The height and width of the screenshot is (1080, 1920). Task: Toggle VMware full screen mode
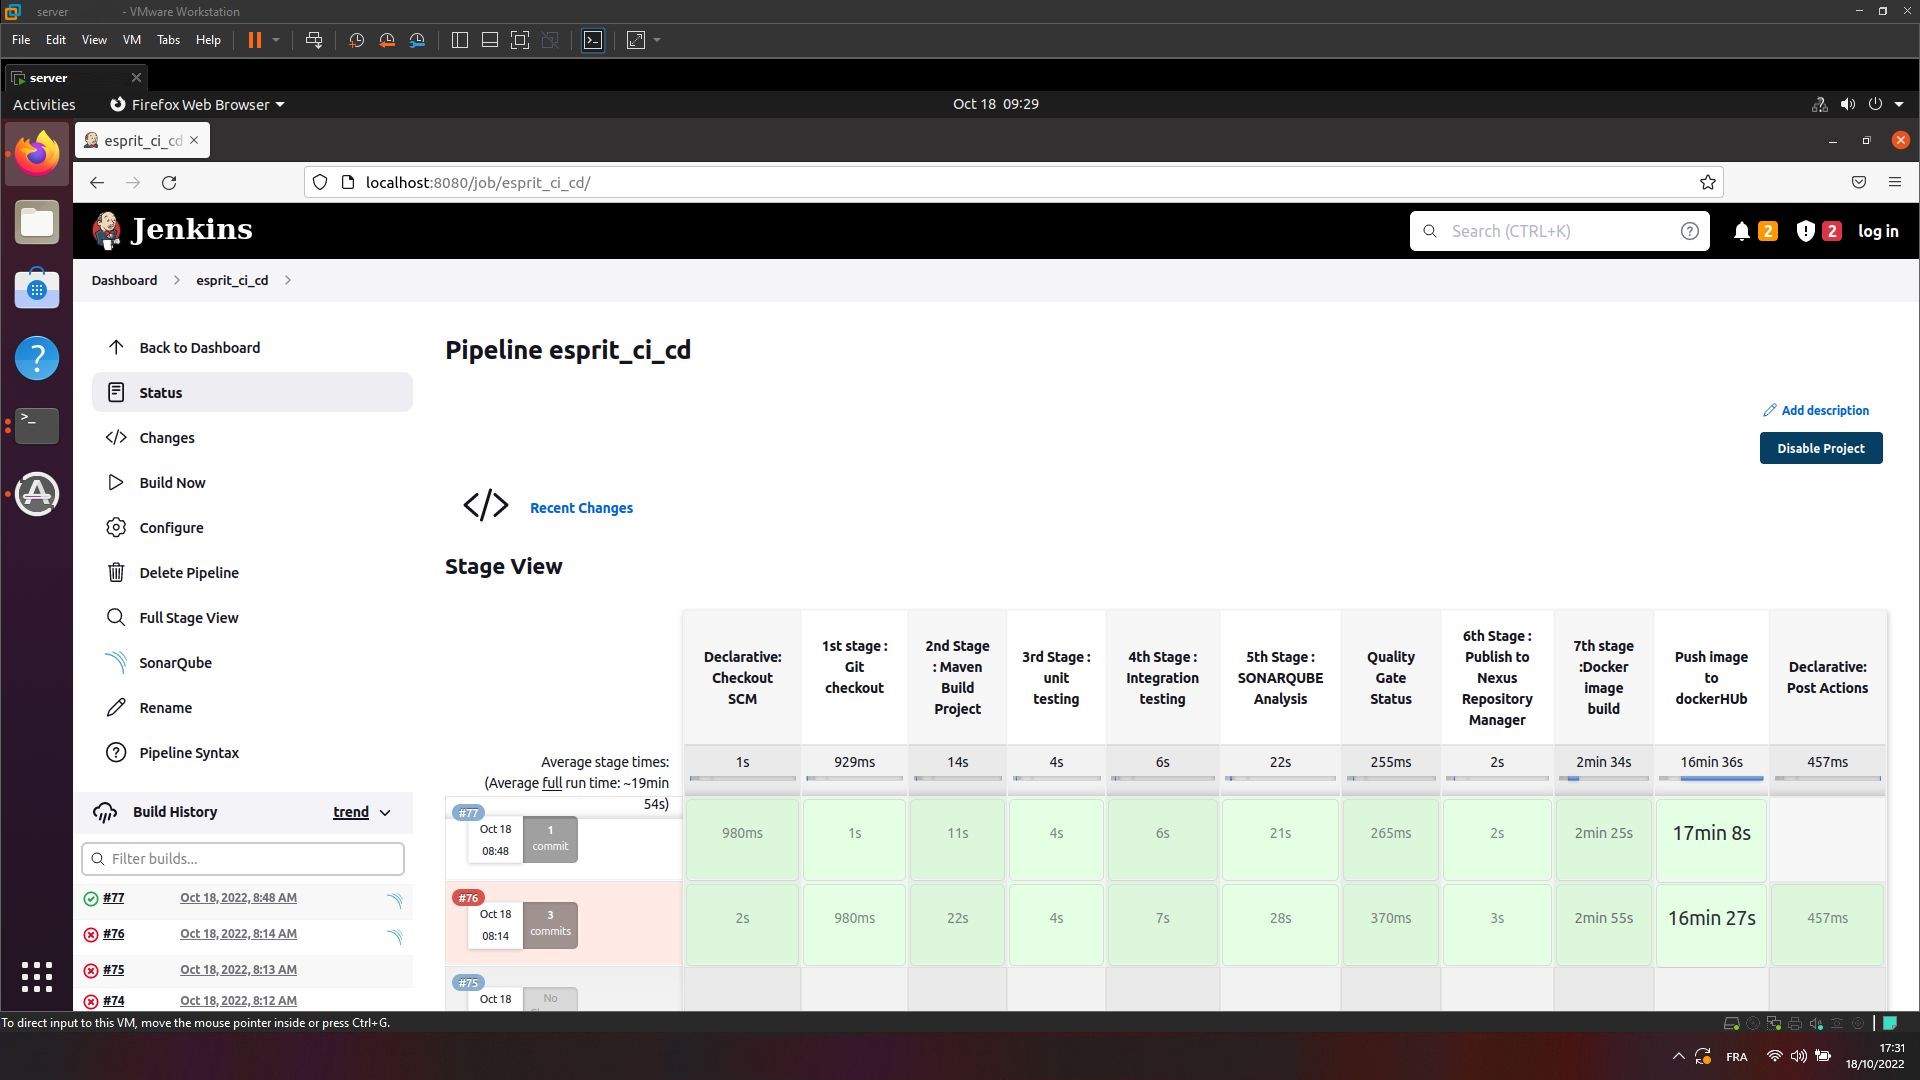(x=520, y=40)
